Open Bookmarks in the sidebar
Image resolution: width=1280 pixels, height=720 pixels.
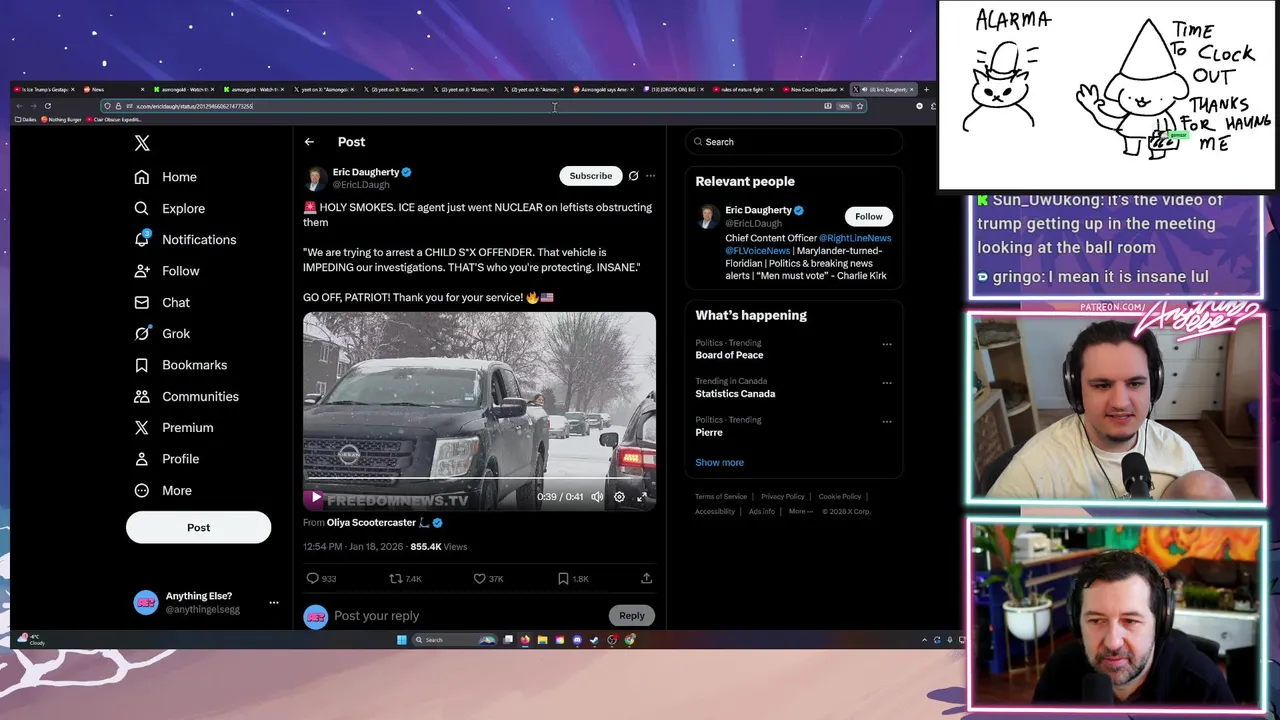pyautogui.click(x=181, y=365)
